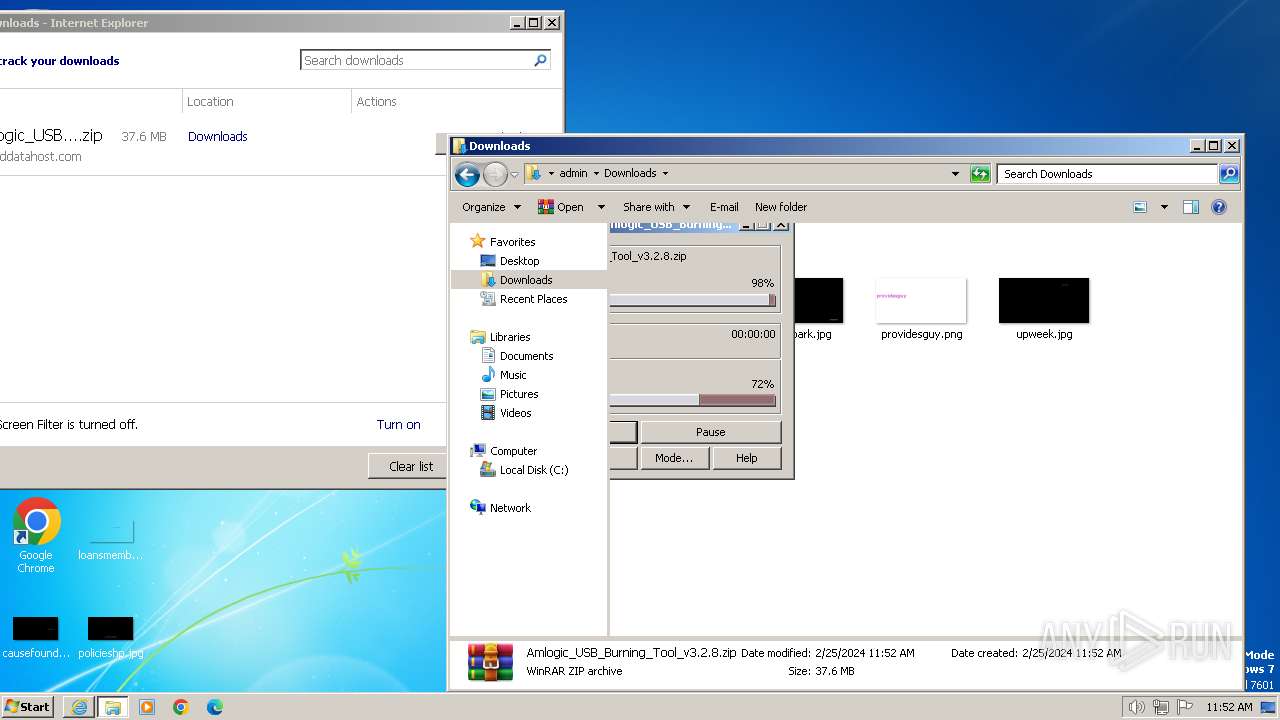Select Computer in navigation pane
The width and height of the screenshot is (1280, 720).
pyautogui.click(x=513, y=451)
